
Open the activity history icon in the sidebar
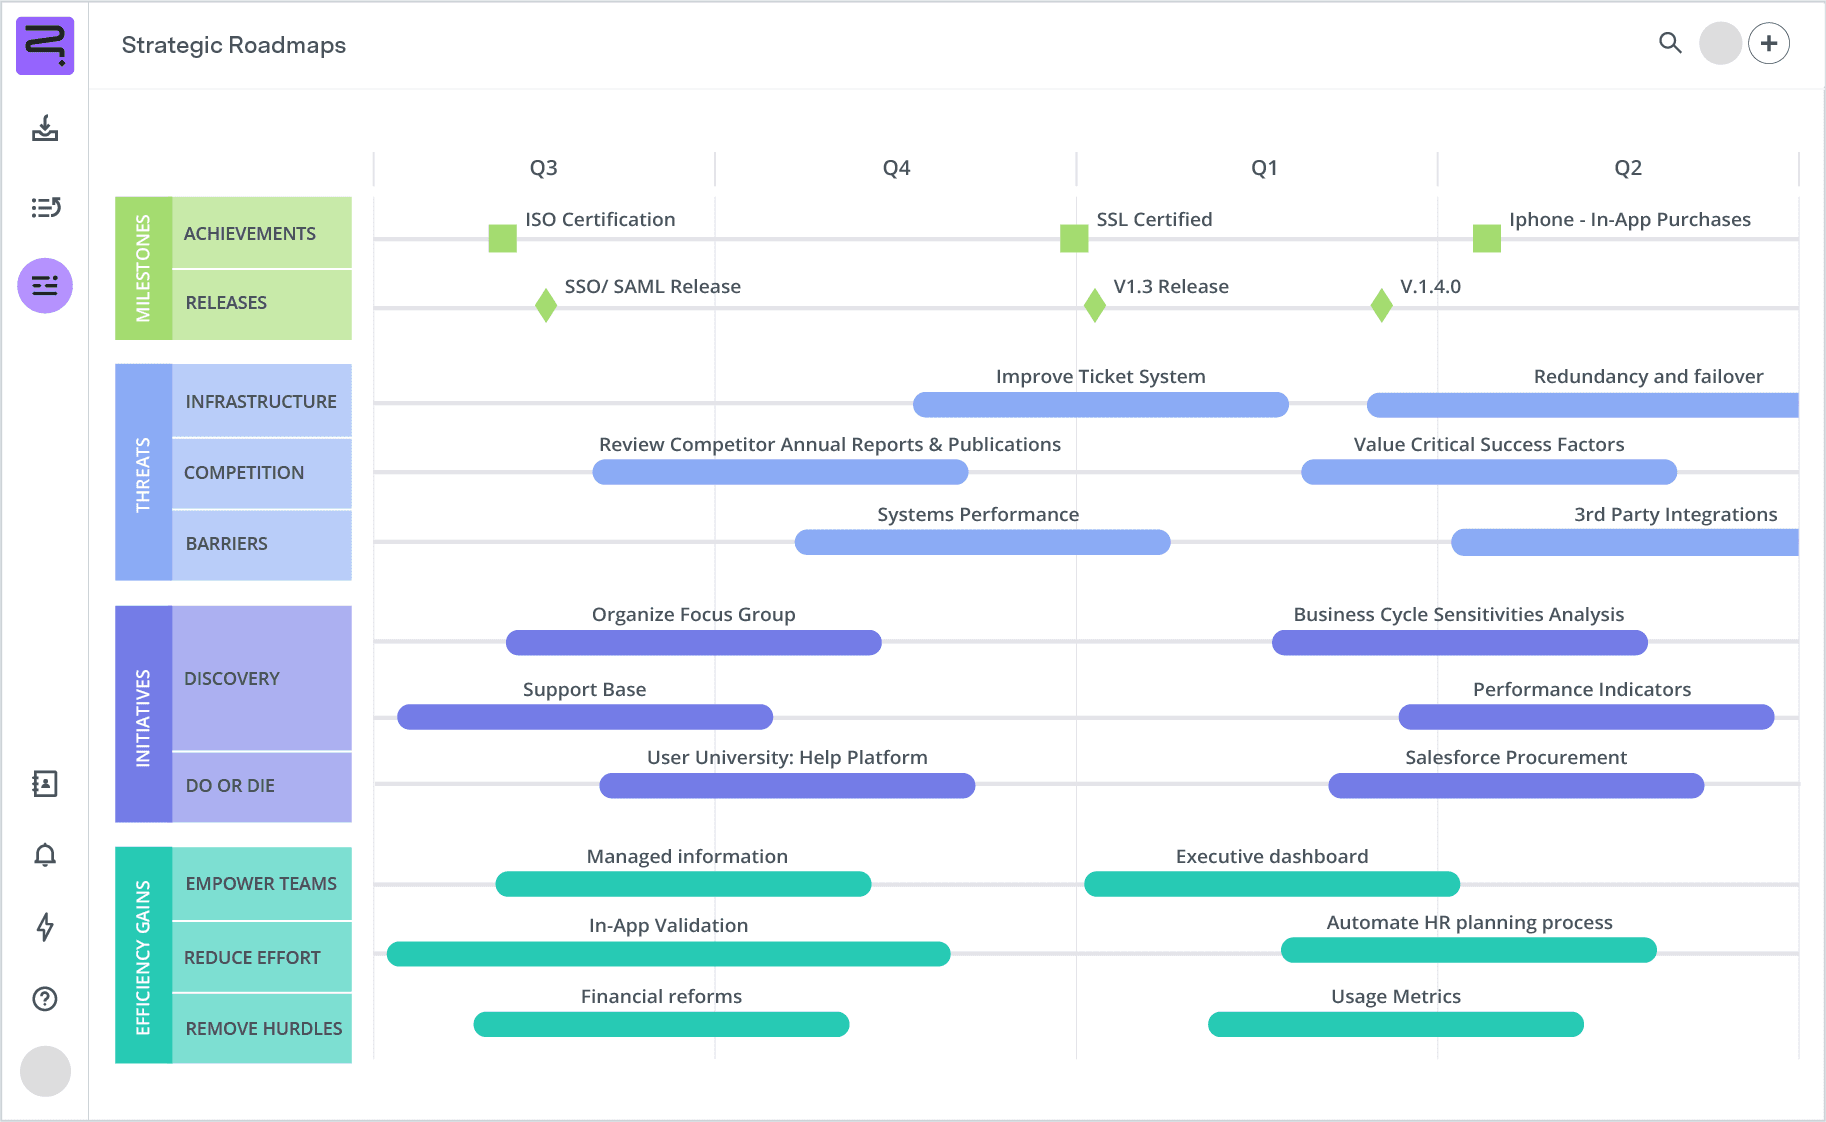point(45,207)
